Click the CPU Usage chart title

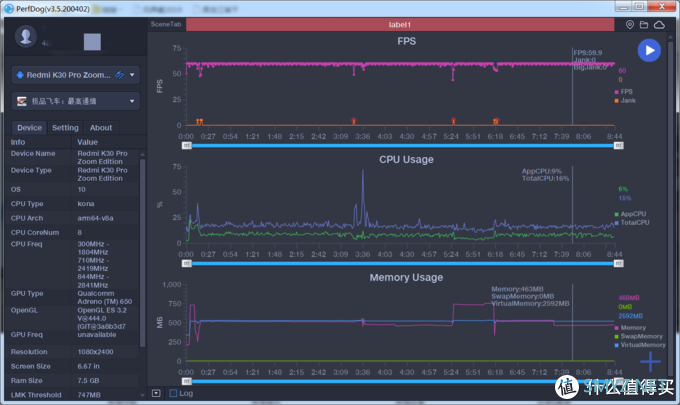406,160
